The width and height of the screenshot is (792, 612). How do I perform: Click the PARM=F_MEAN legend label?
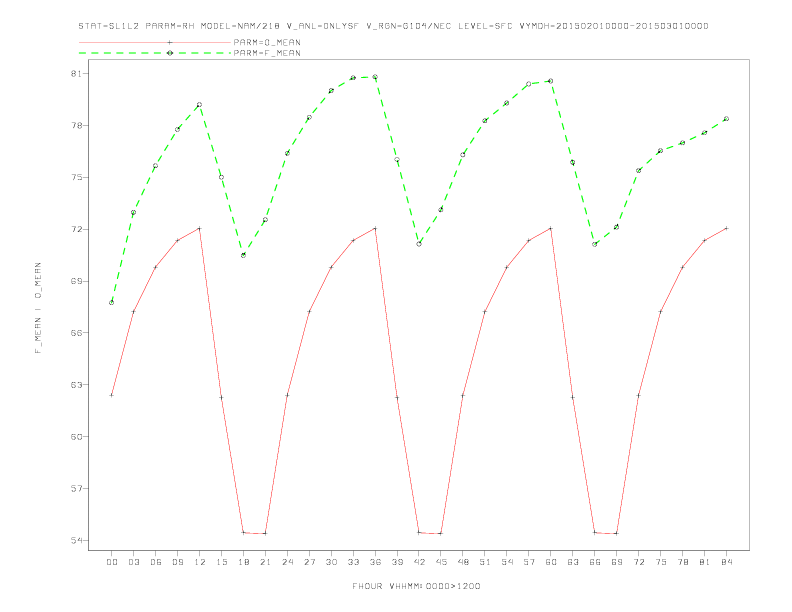[x=267, y=53]
